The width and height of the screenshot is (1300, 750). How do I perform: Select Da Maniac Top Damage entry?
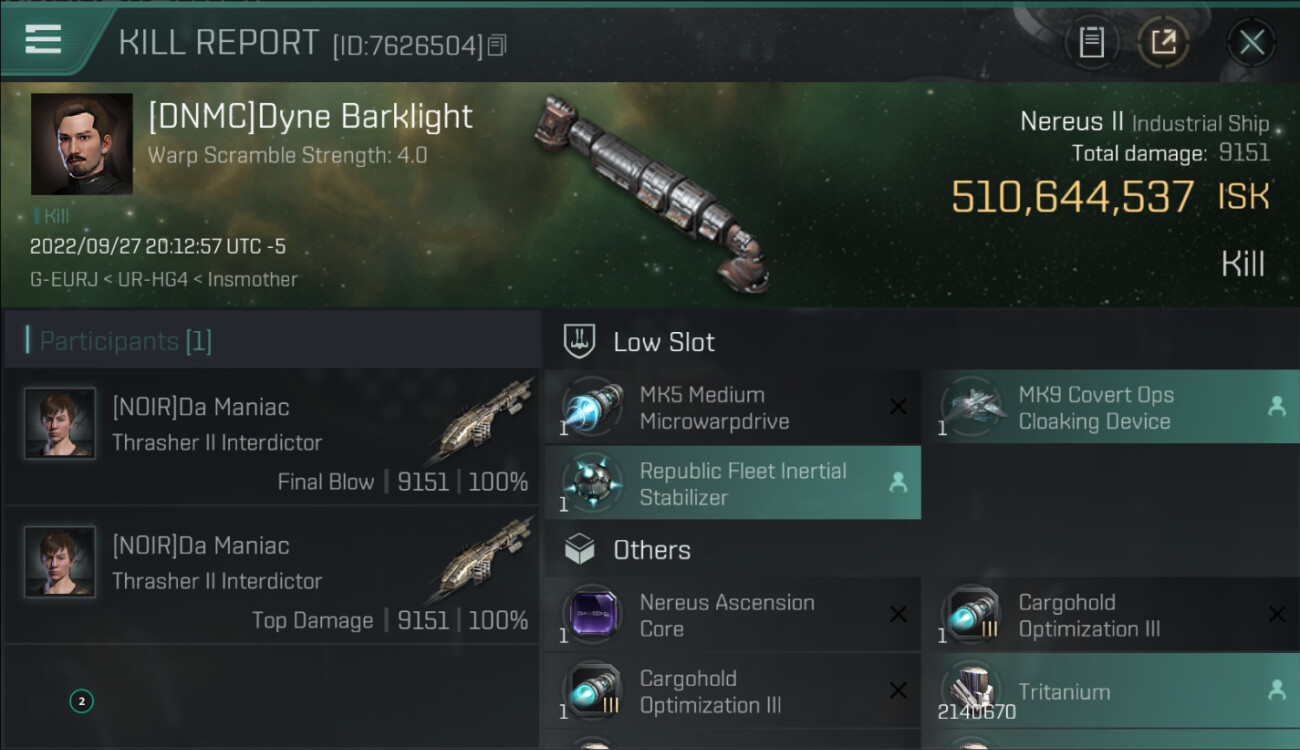pos(272,578)
